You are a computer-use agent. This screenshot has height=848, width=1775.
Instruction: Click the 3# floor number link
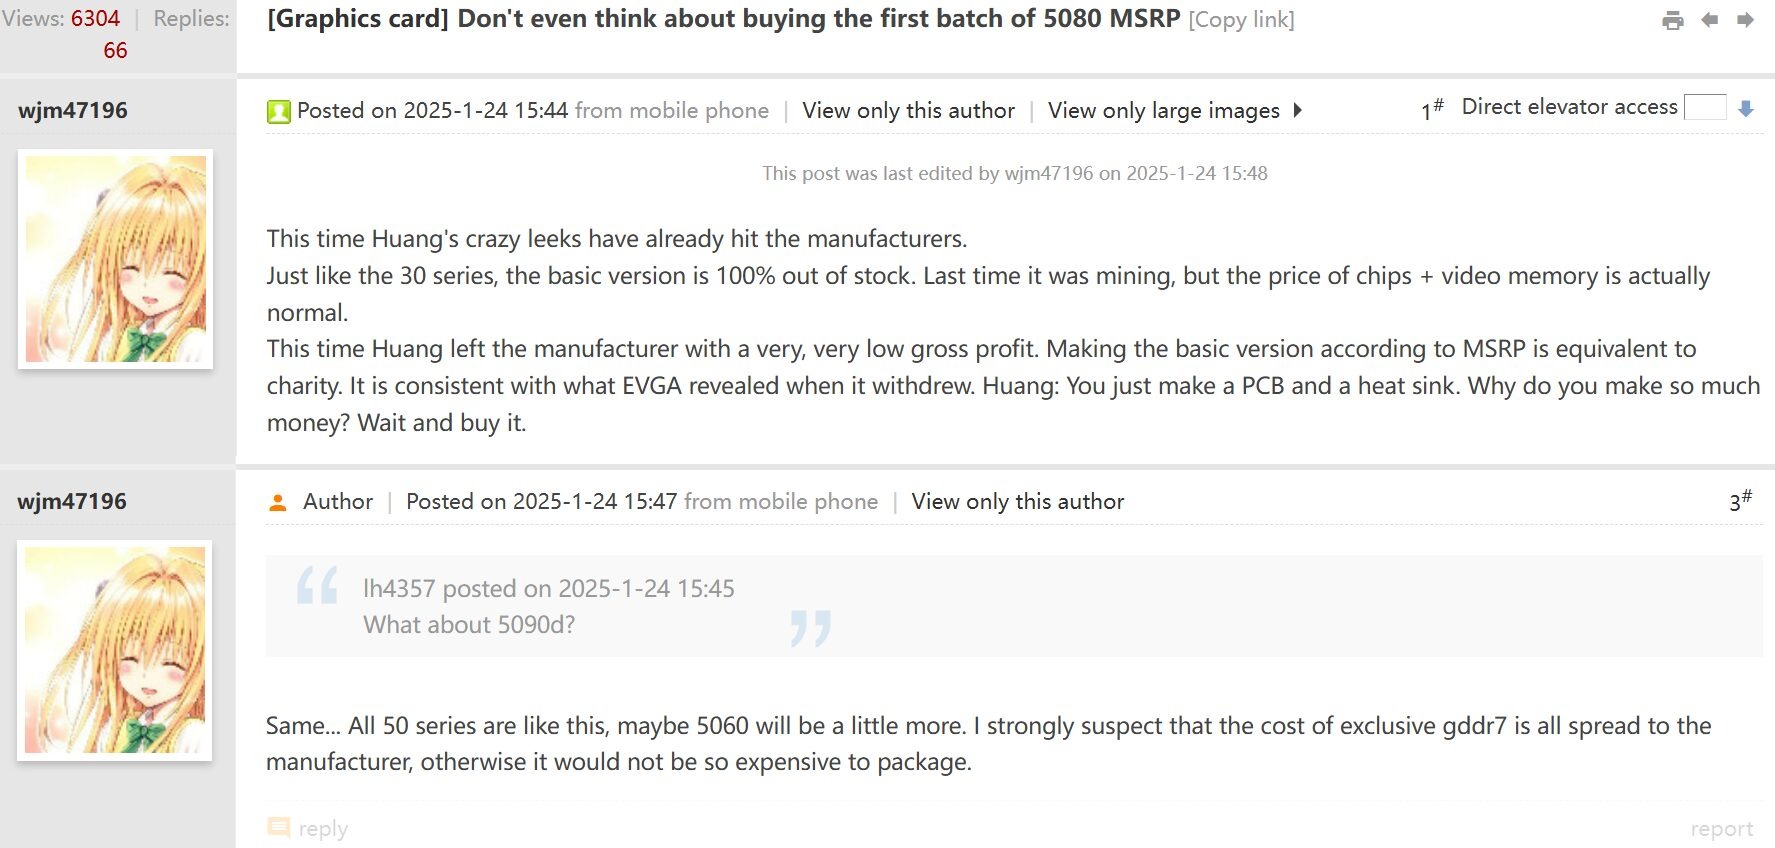pyautogui.click(x=1740, y=500)
